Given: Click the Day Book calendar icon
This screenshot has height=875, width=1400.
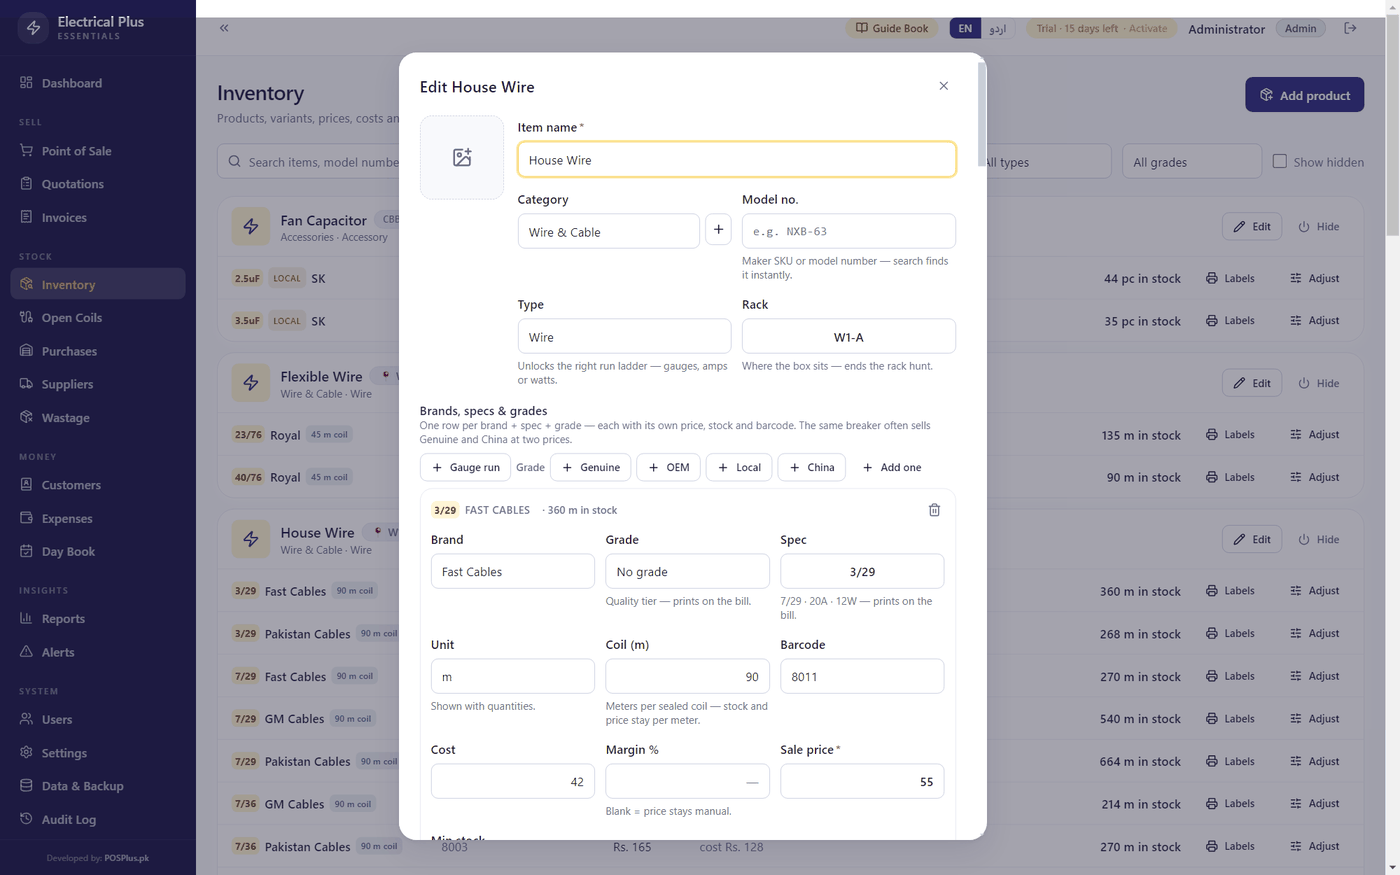Looking at the screenshot, I should coord(26,551).
